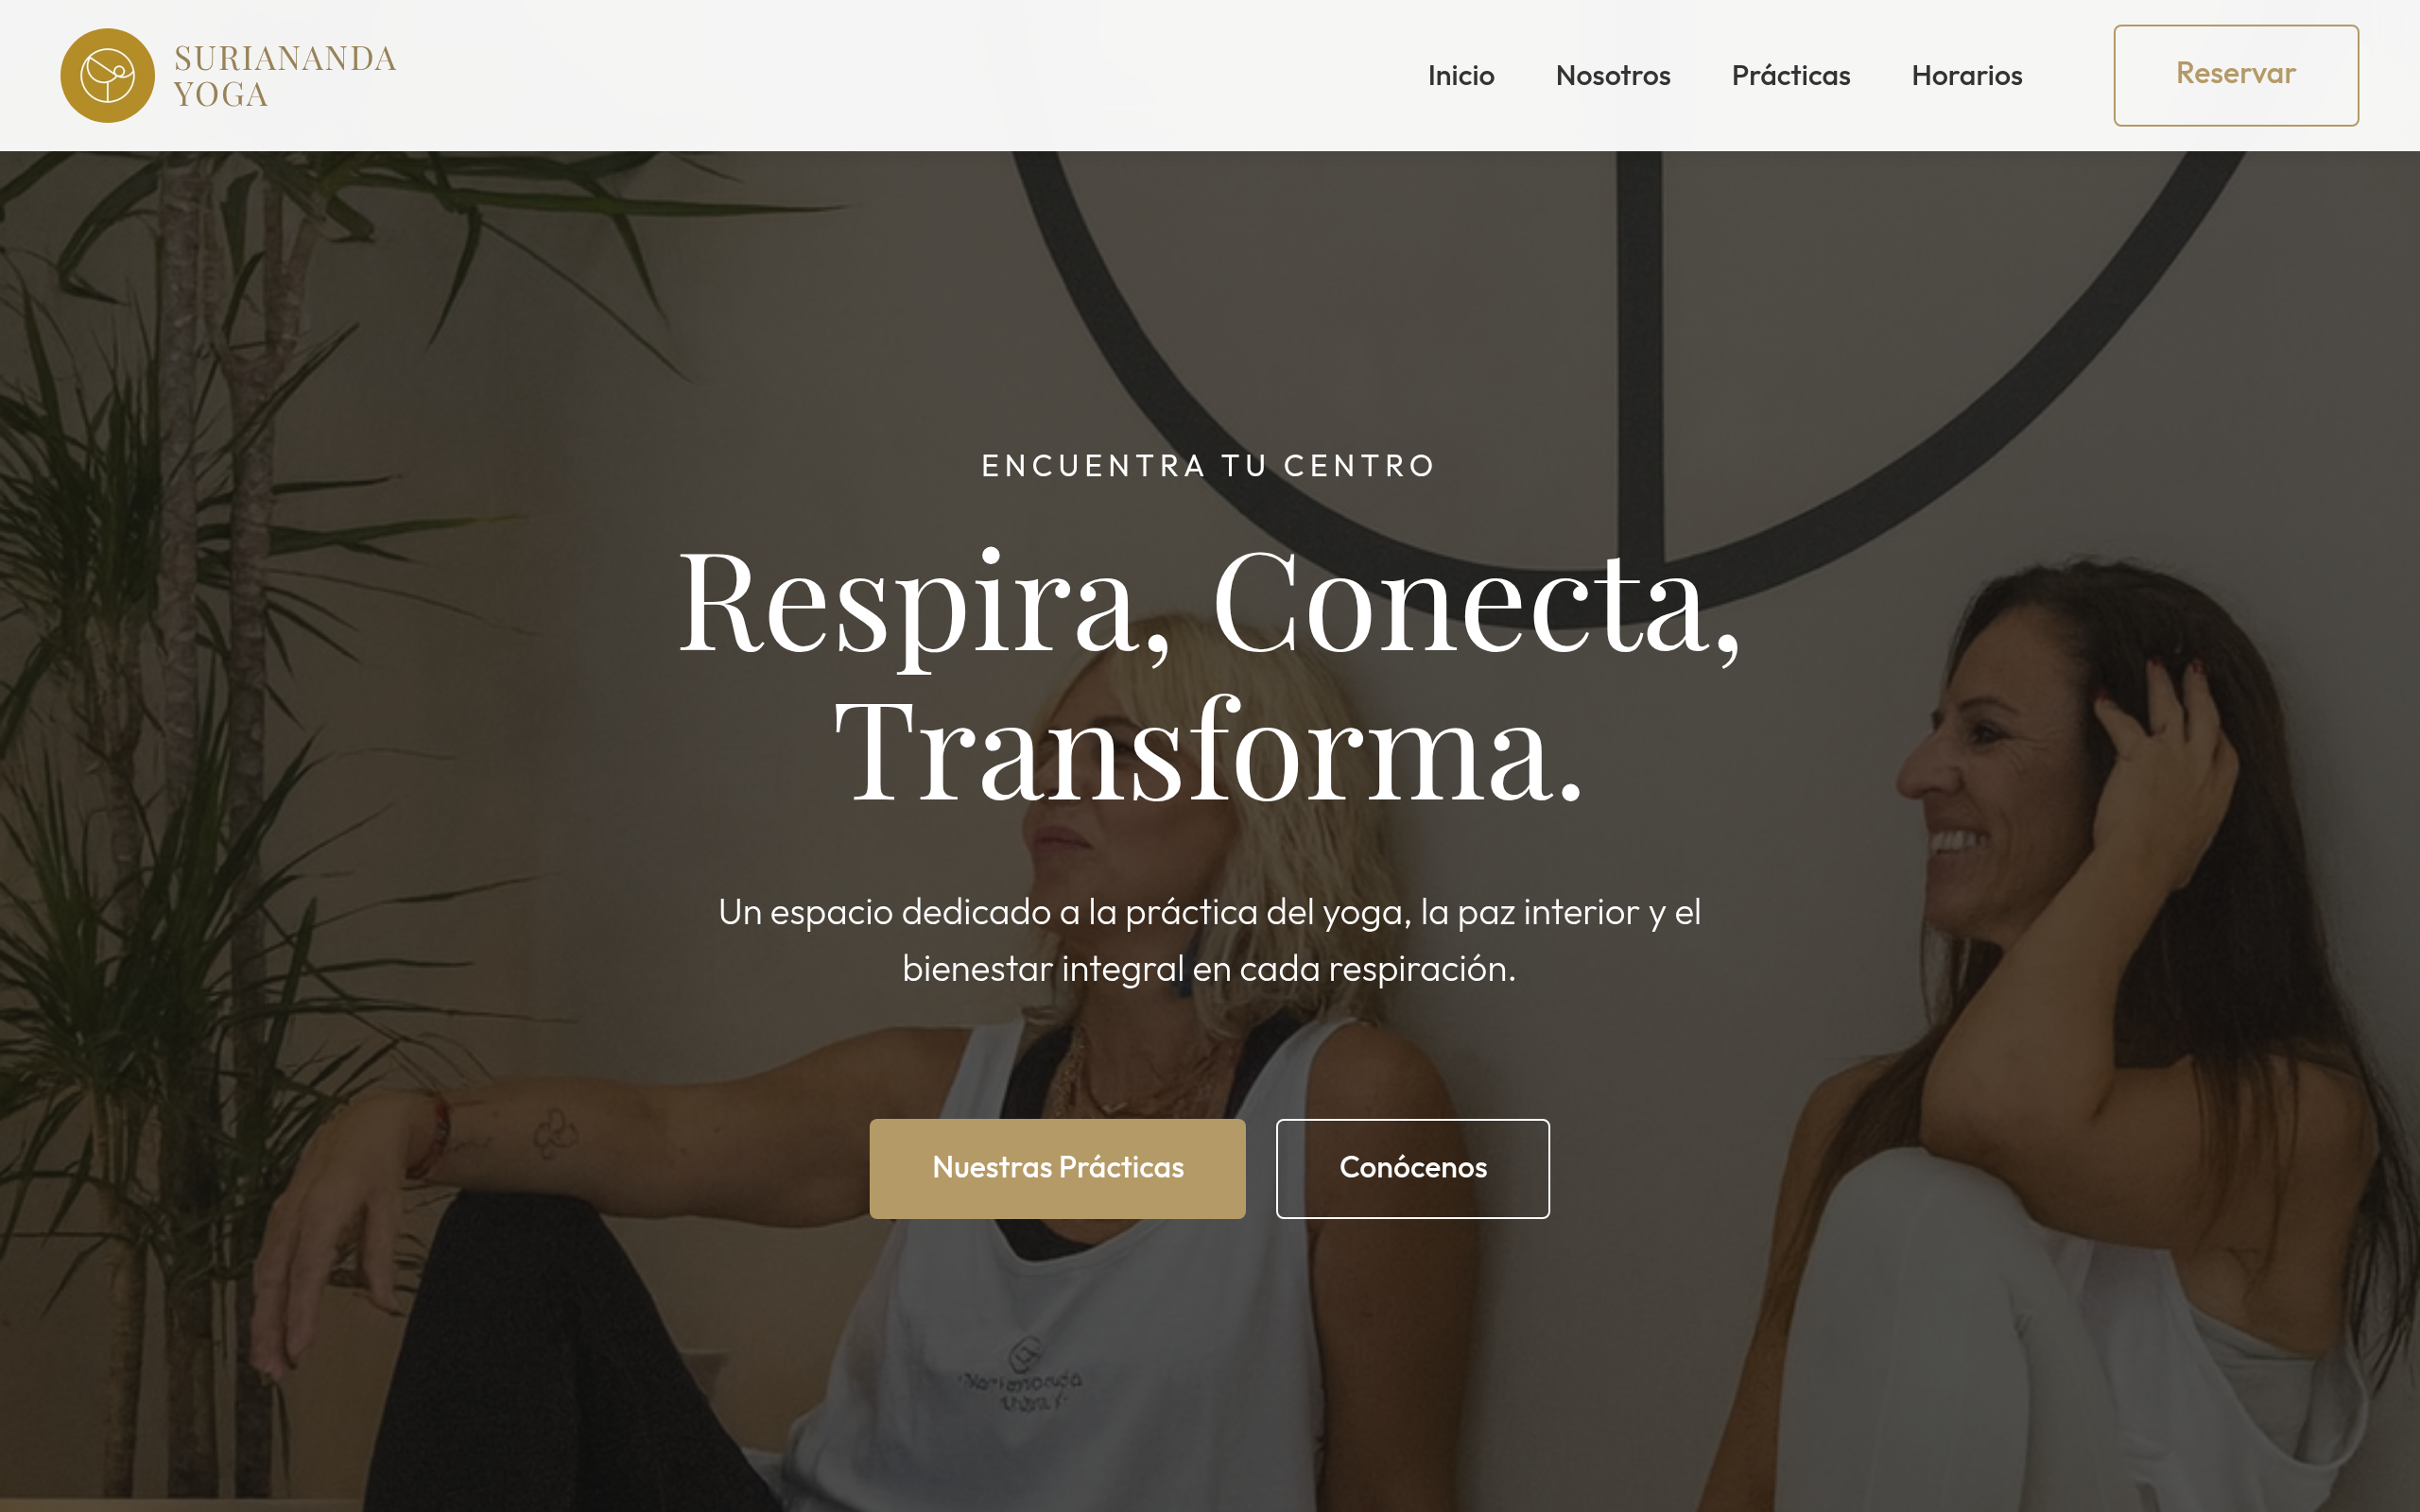The width and height of the screenshot is (2420, 1512).
Task: Click the Nuestras Prácticas gold button
Action: [x=1057, y=1168]
